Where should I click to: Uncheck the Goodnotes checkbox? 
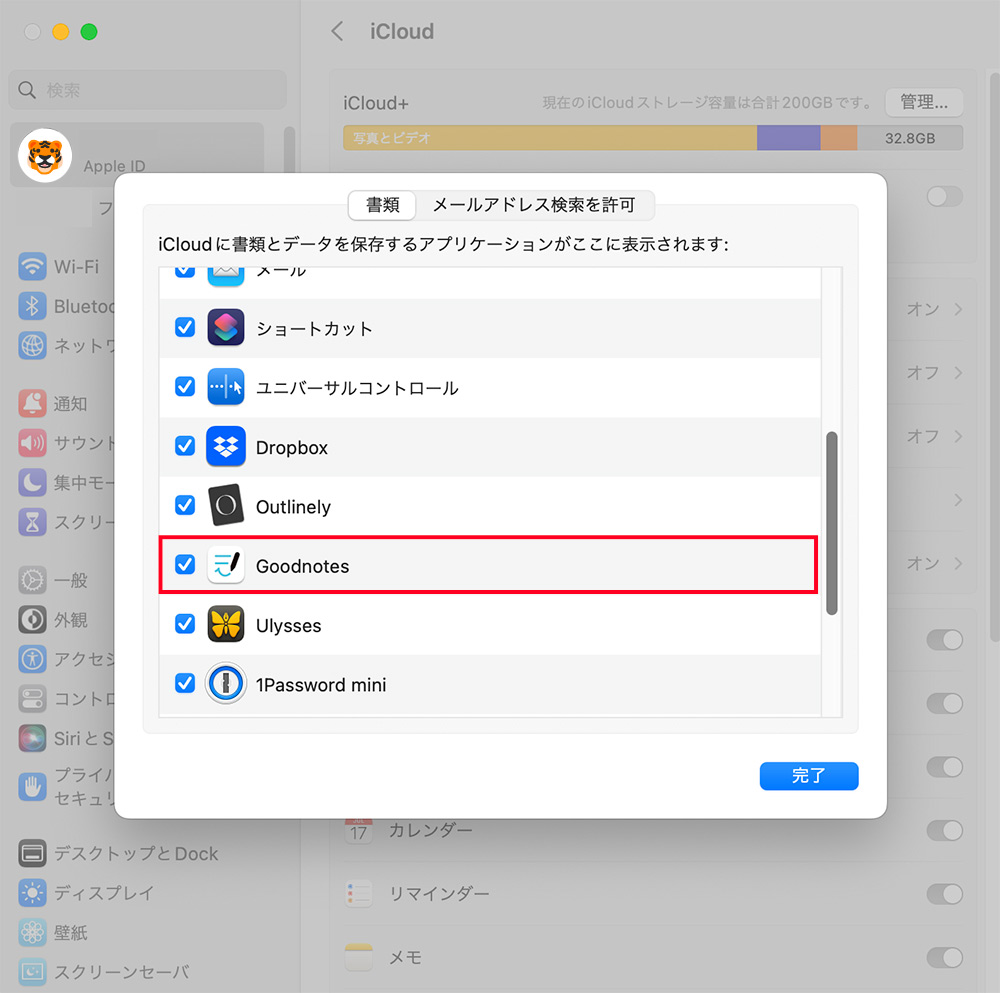tap(185, 564)
